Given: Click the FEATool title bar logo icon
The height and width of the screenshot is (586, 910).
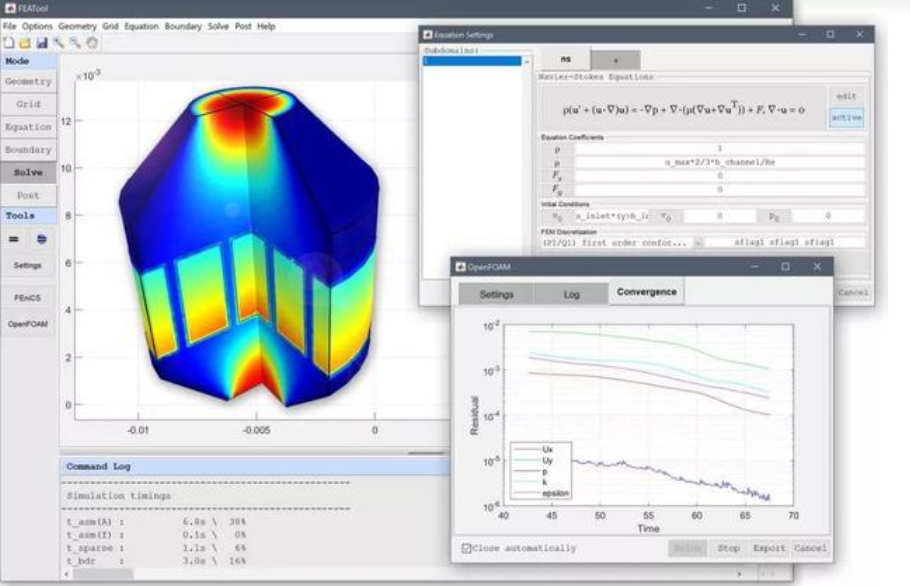Looking at the screenshot, I should click(10, 8).
